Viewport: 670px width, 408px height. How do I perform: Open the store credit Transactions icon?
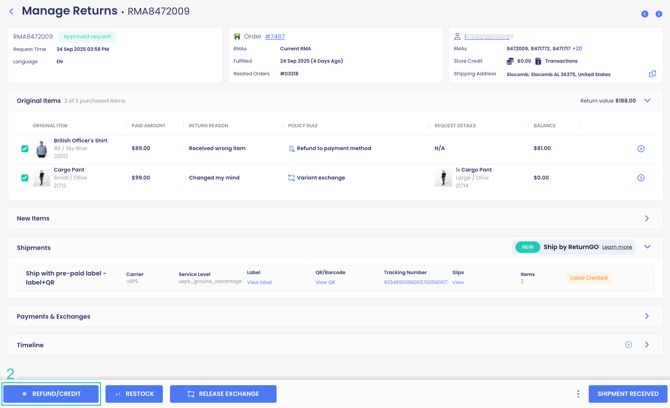(x=538, y=61)
